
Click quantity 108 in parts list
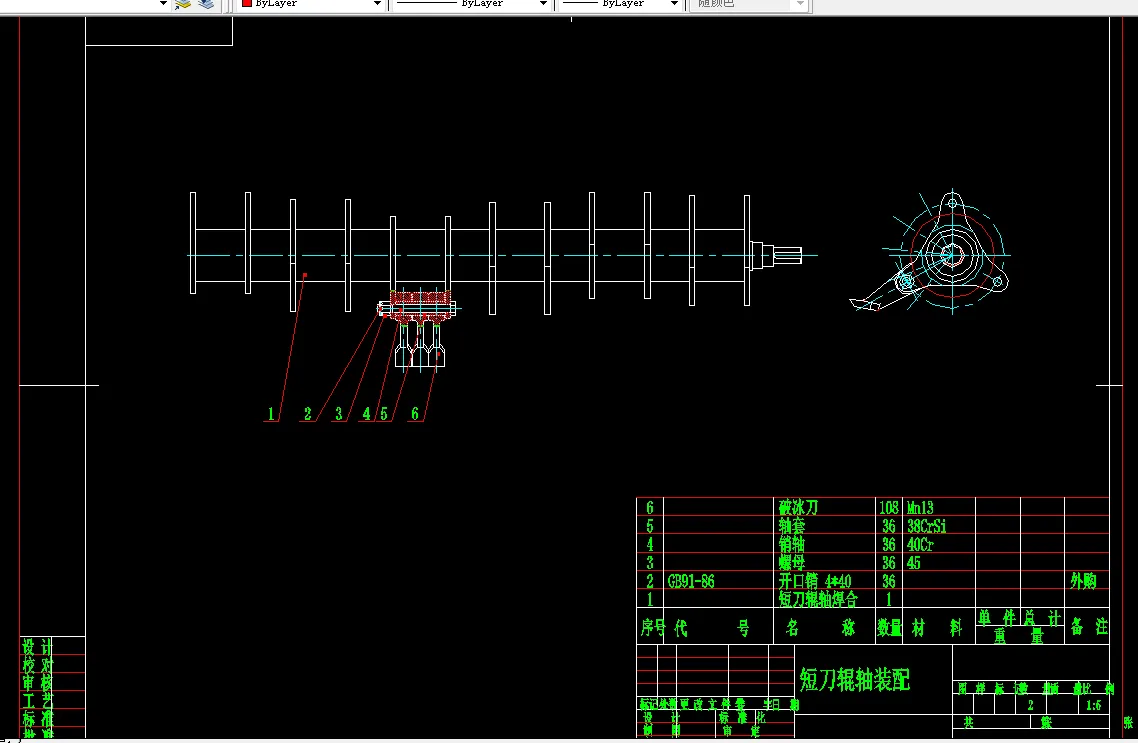pyautogui.click(x=888, y=507)
